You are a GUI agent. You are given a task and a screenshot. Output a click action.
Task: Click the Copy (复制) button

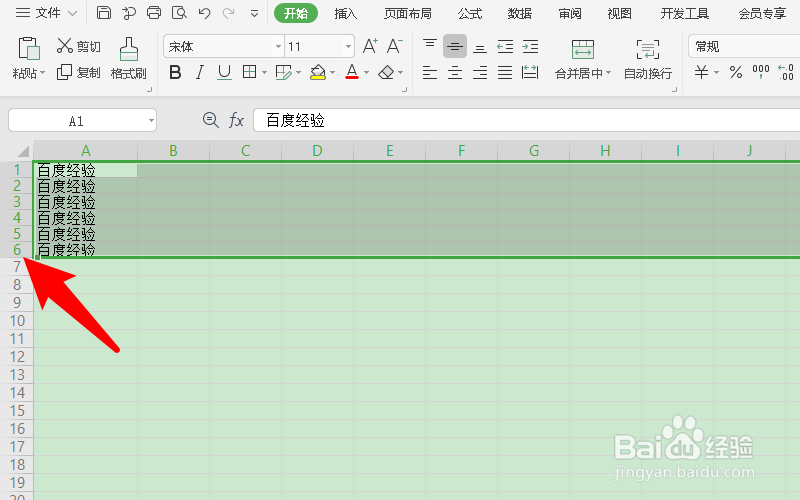point(79,72)
